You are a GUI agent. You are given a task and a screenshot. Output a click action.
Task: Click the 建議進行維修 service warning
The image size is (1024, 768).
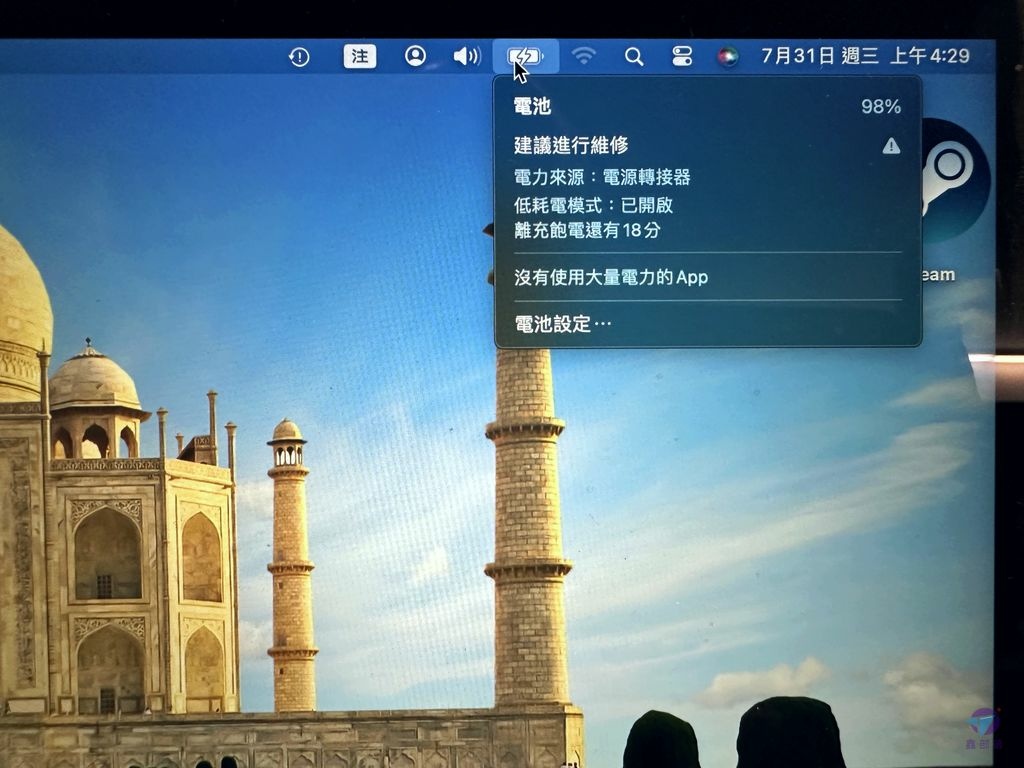click(571, 145)
